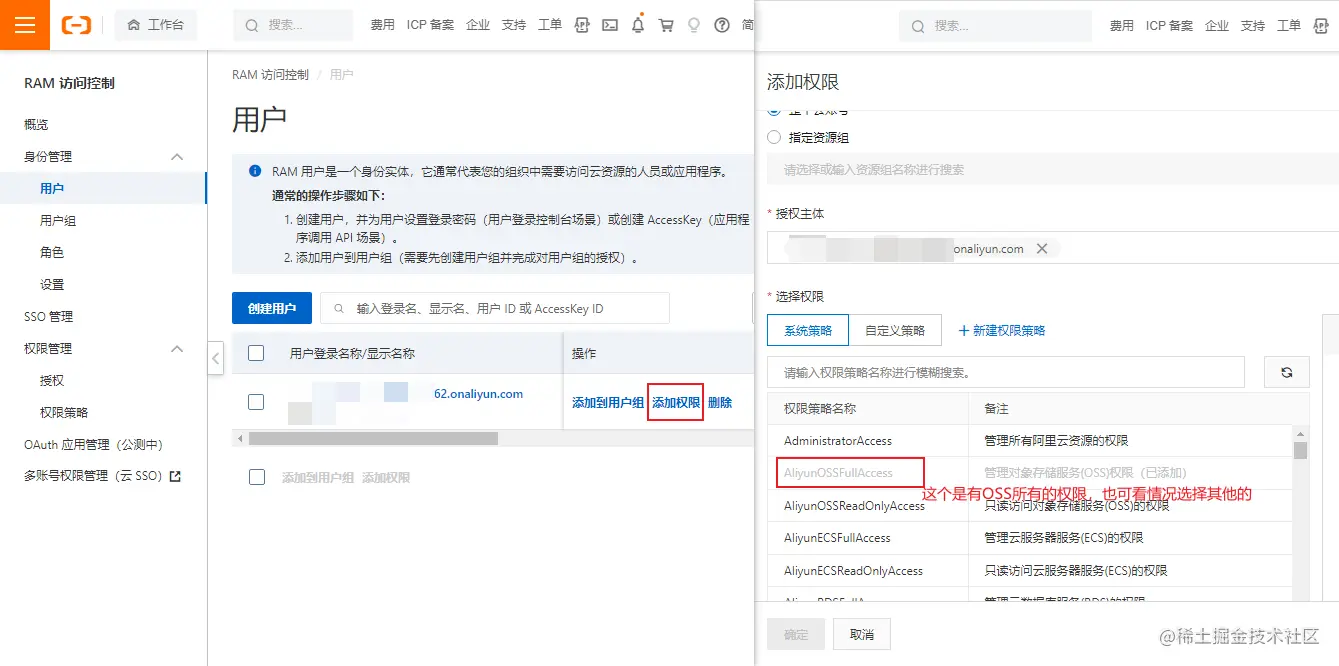Open SSO 管理 in the sidebar
1339x666 pixels.
pos(49,316)
